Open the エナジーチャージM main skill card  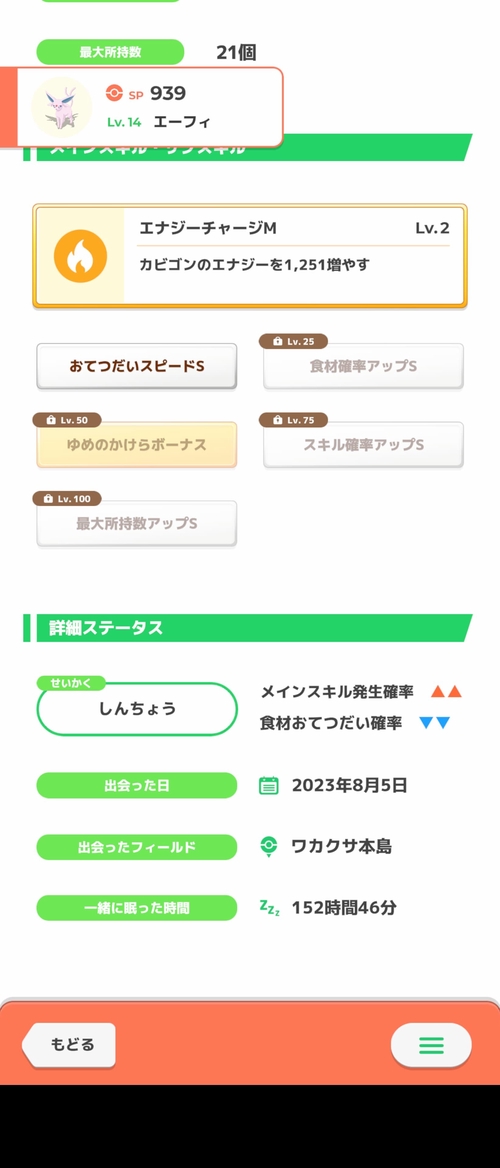tap(250, 256)
